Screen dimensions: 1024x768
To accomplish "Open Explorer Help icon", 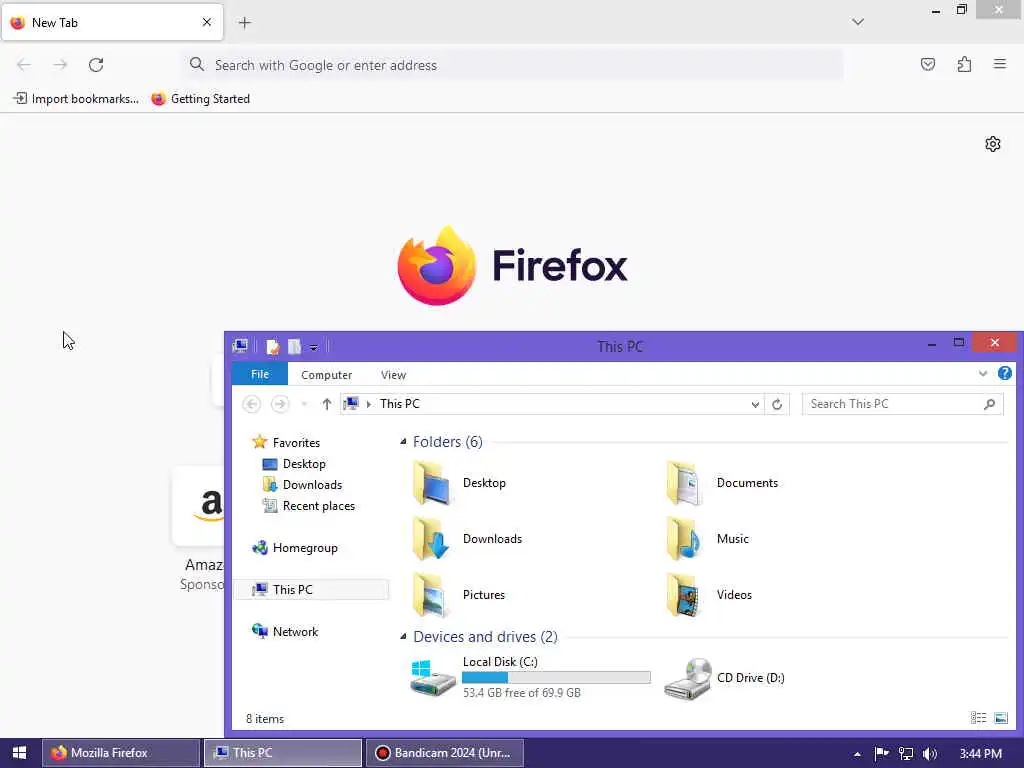I will 1004,374.
